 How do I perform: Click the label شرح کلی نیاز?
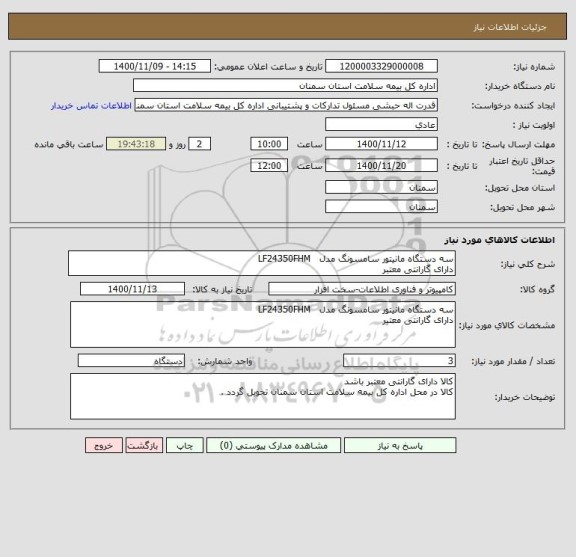tap(528, 264)
